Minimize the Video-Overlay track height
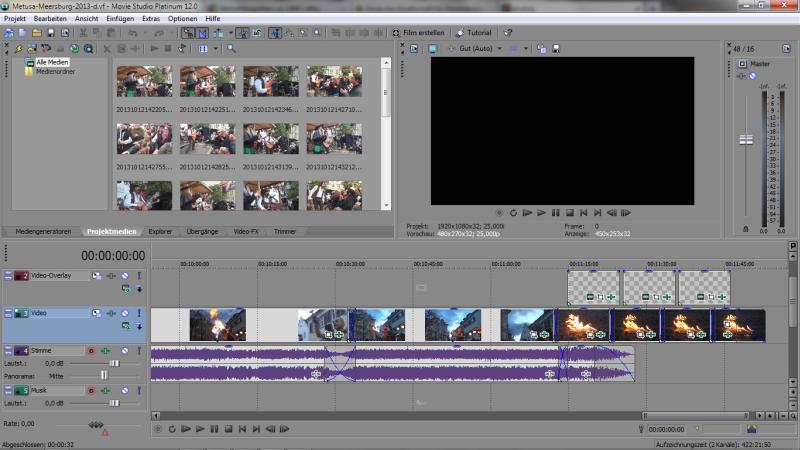800x450 pixels. [x=7, y=275]
